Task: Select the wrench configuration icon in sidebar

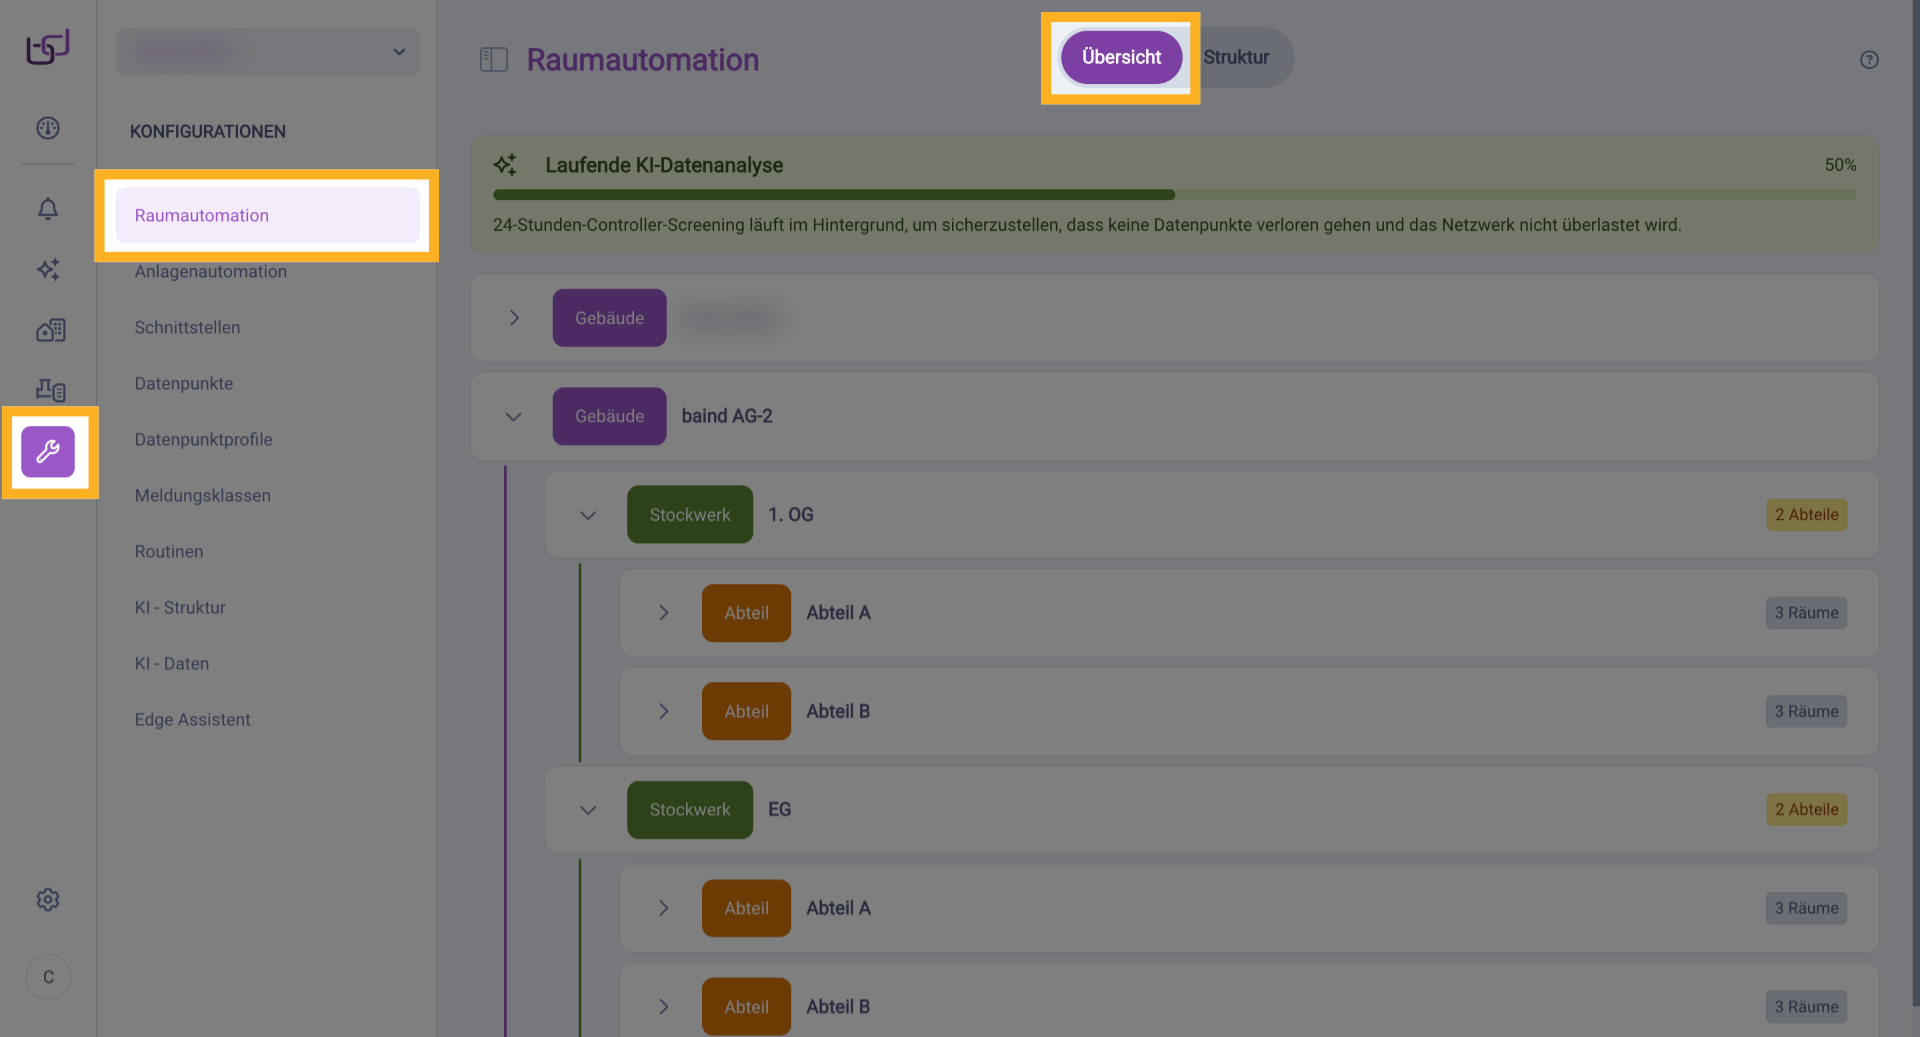Action: tap(48, 452)
